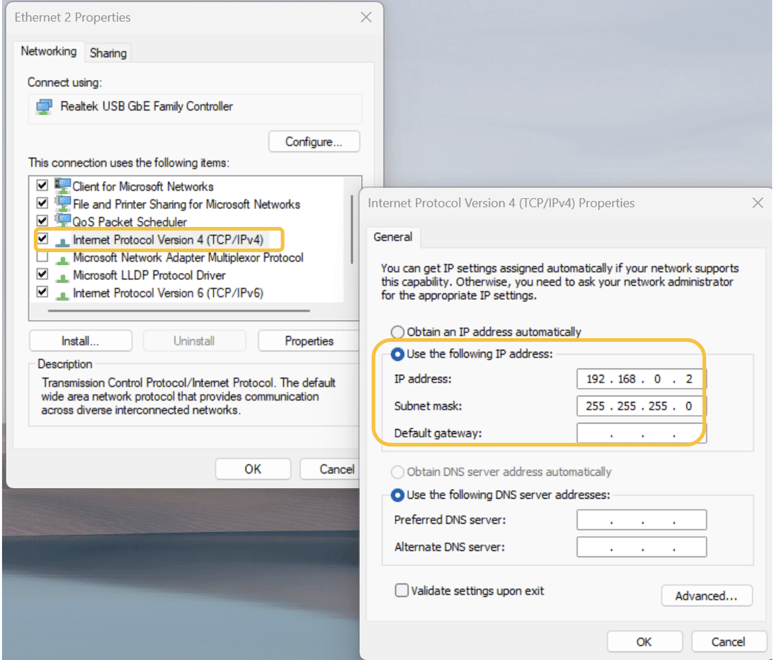The image size is (775, 660).
Task: Click the Alternate DNS server field
Action: pos(642,547)
